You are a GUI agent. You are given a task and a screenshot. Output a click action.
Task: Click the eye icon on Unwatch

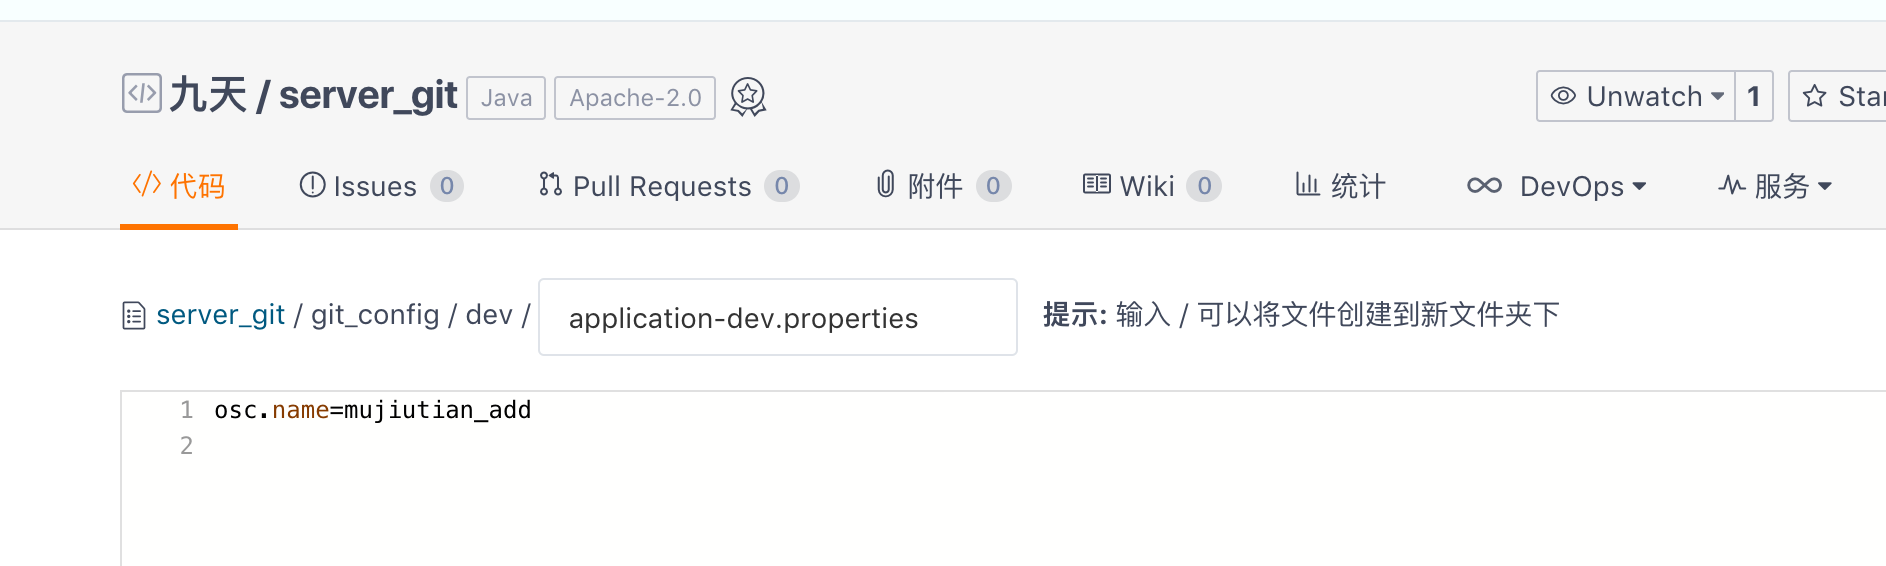(1563, 96)
